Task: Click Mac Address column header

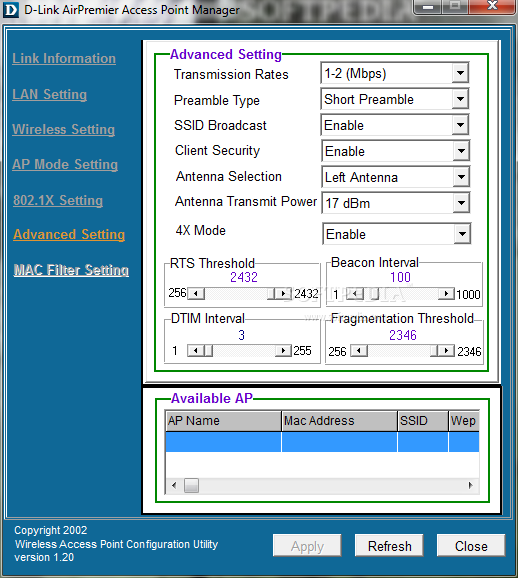Action: pos(339,421)
